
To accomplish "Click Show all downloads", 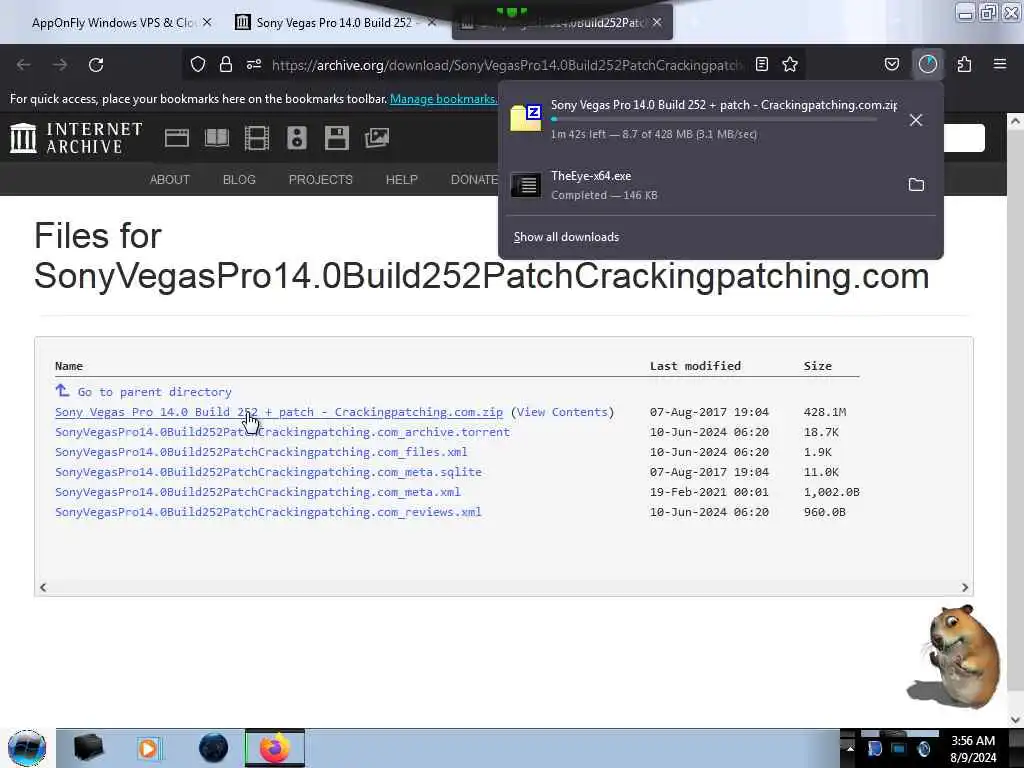I will [x=566, y=237].
